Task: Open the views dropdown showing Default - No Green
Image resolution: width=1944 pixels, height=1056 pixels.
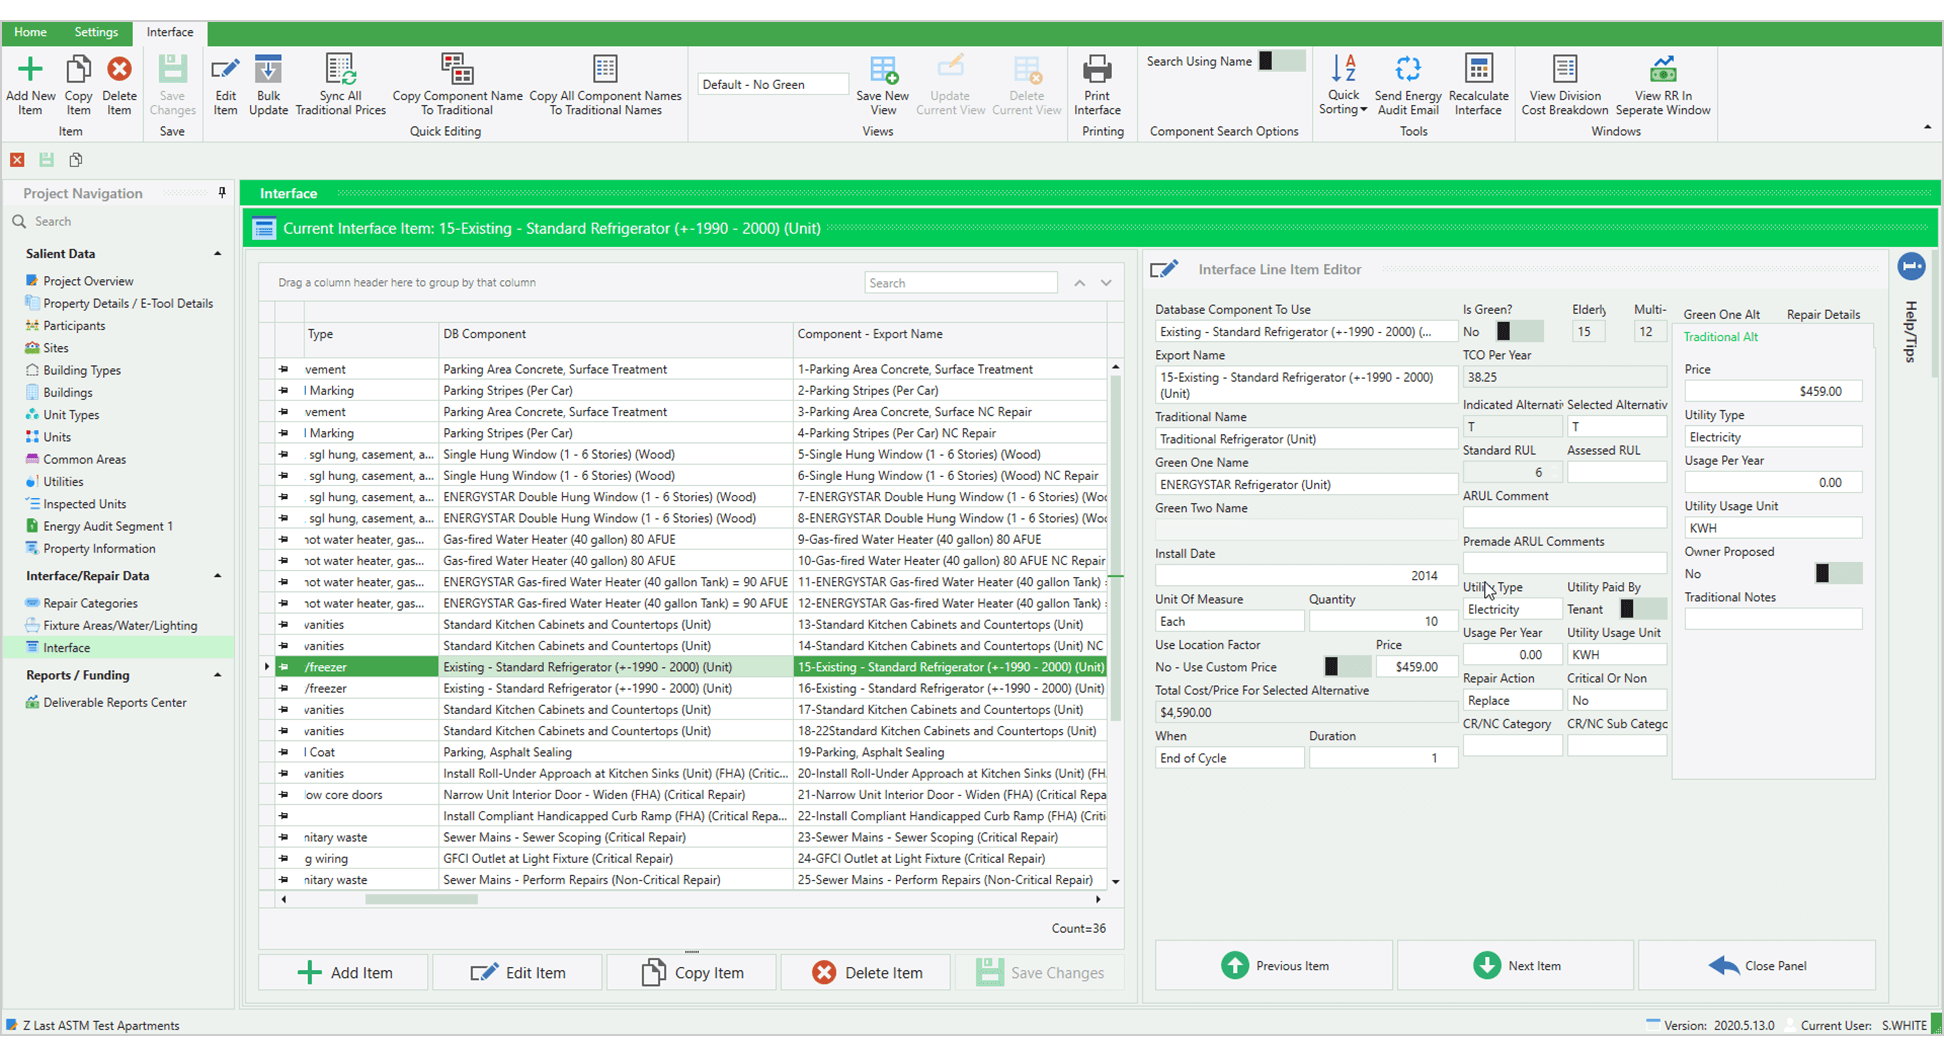Action: tap(772, 84)
